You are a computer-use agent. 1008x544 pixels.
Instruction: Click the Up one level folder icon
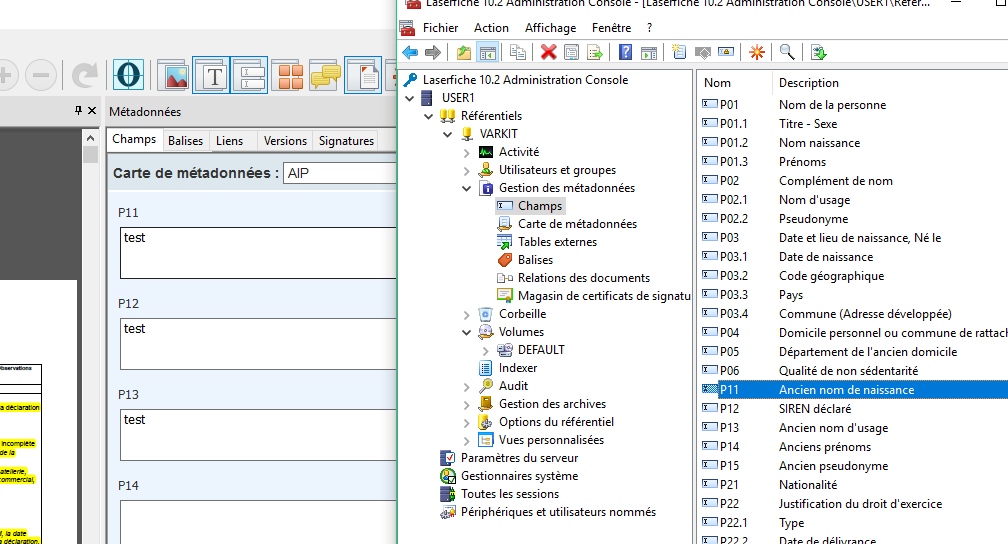(x=464, y=53)
